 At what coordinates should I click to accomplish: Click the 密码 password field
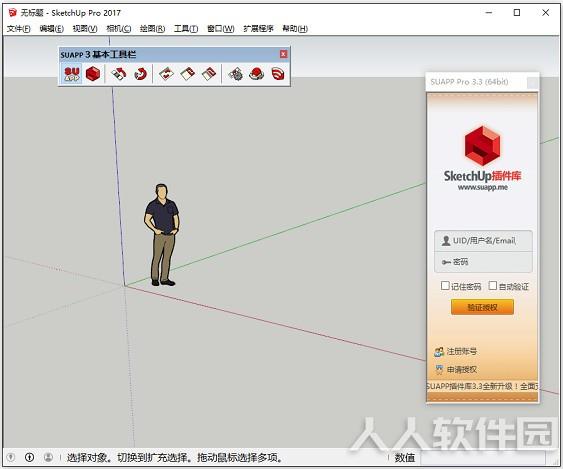[x=483, y=262]
